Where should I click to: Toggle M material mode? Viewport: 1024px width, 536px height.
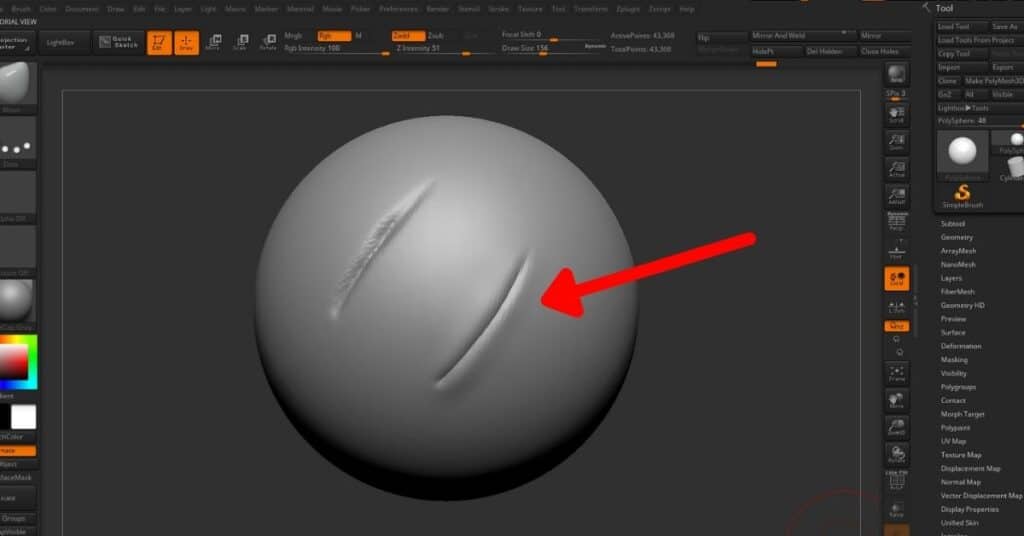point(358,36)
